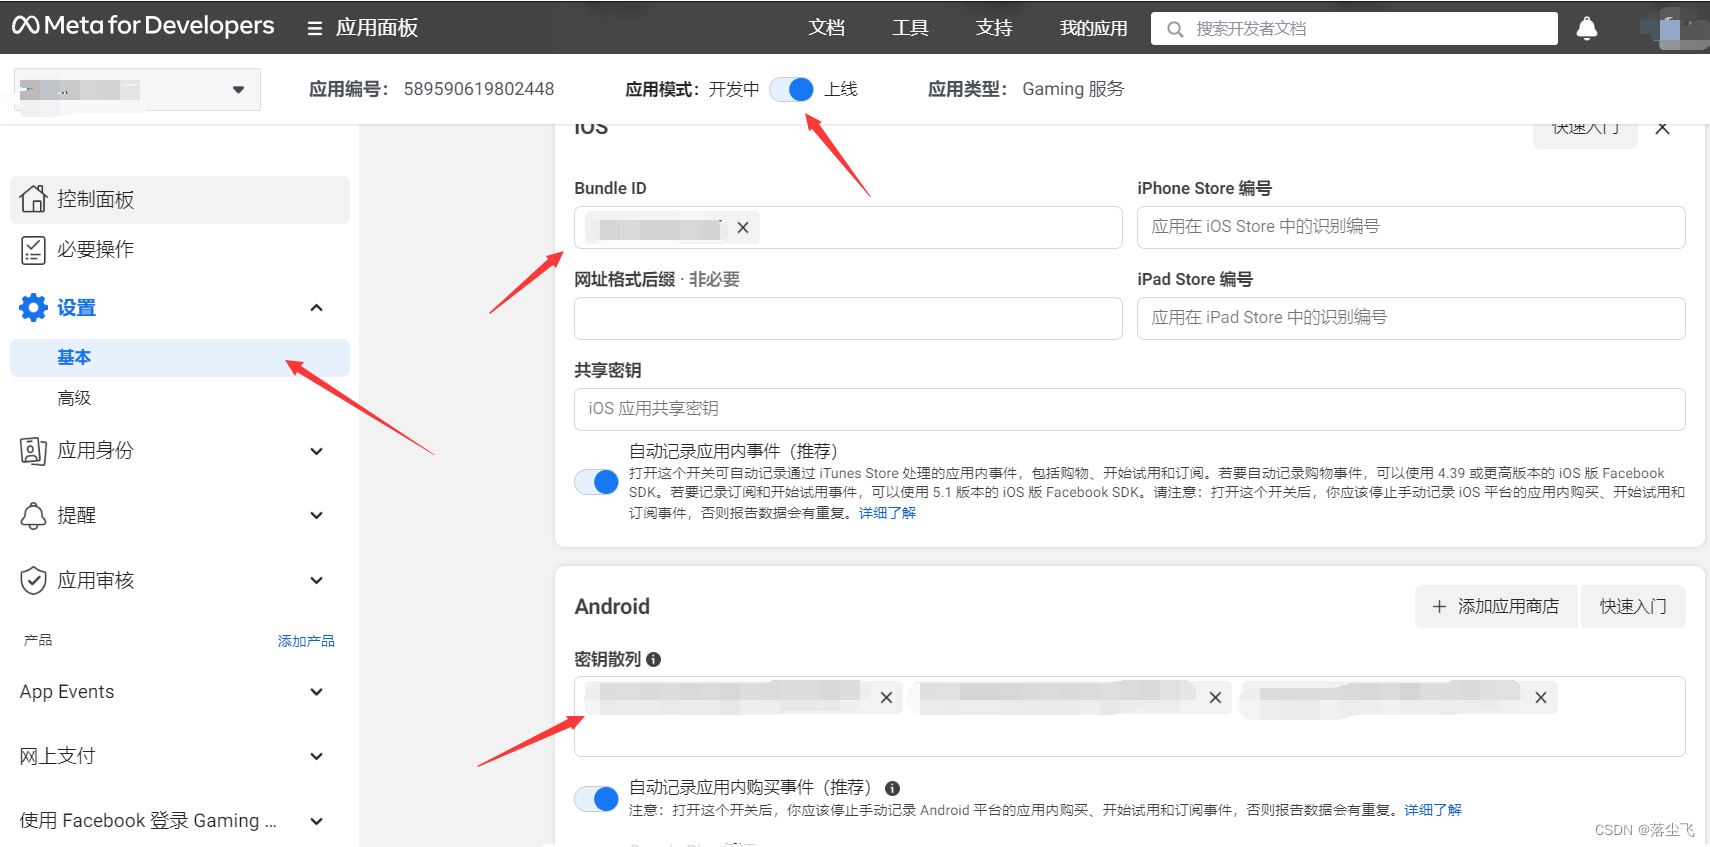Screen dimensions: 1710x847
Task: Expand the 提醒 section
Action: [316, 516]
